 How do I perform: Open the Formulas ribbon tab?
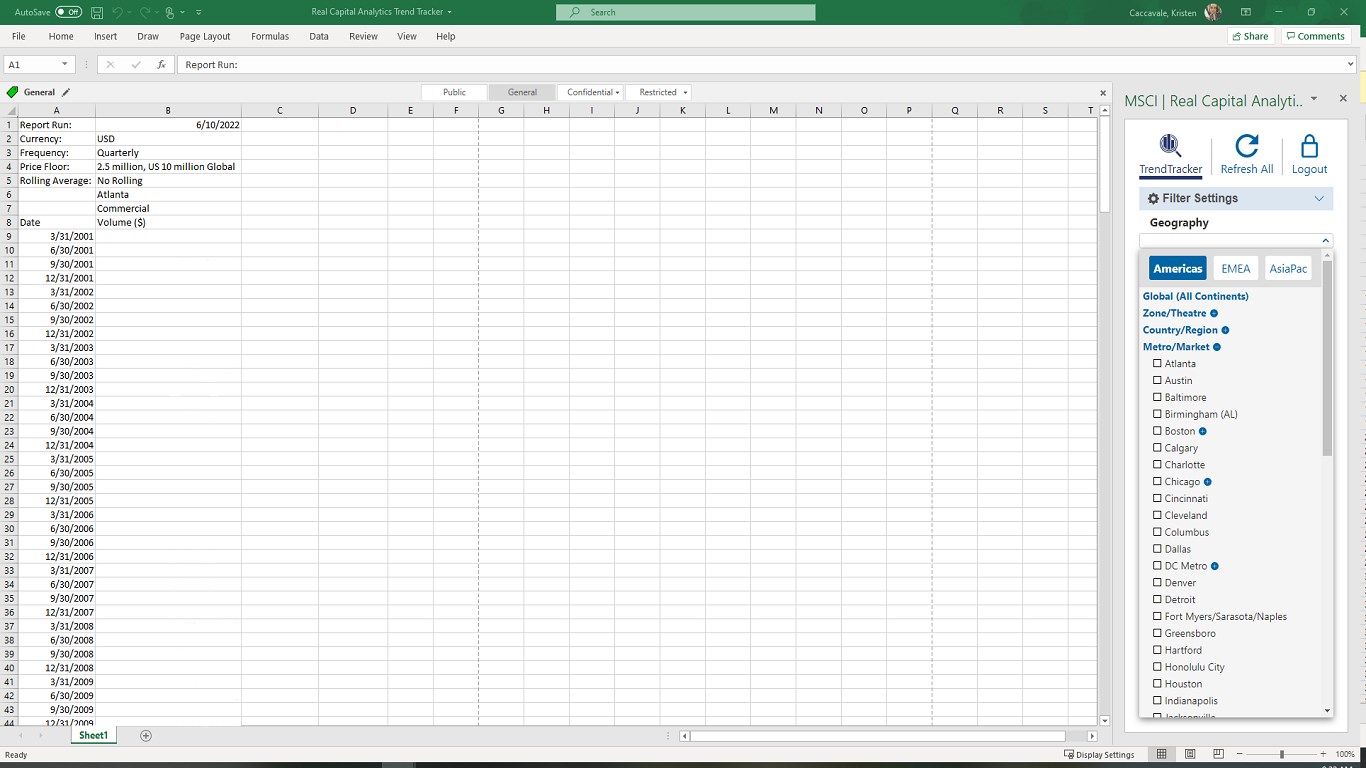tap(270, 36)
